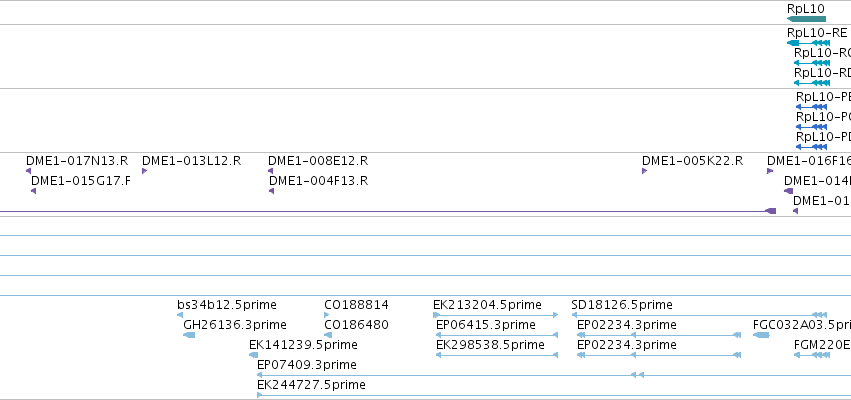Click the CO188814 arrow marker
Viewport: 851px width, 400px height.
click(327, 315)
